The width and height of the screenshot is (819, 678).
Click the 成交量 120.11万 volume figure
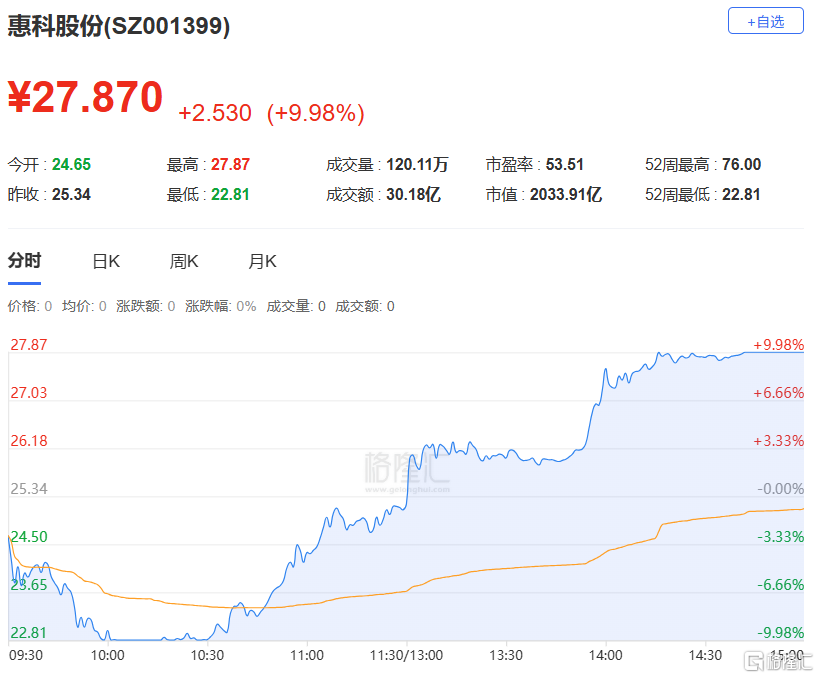pos(417,165)
